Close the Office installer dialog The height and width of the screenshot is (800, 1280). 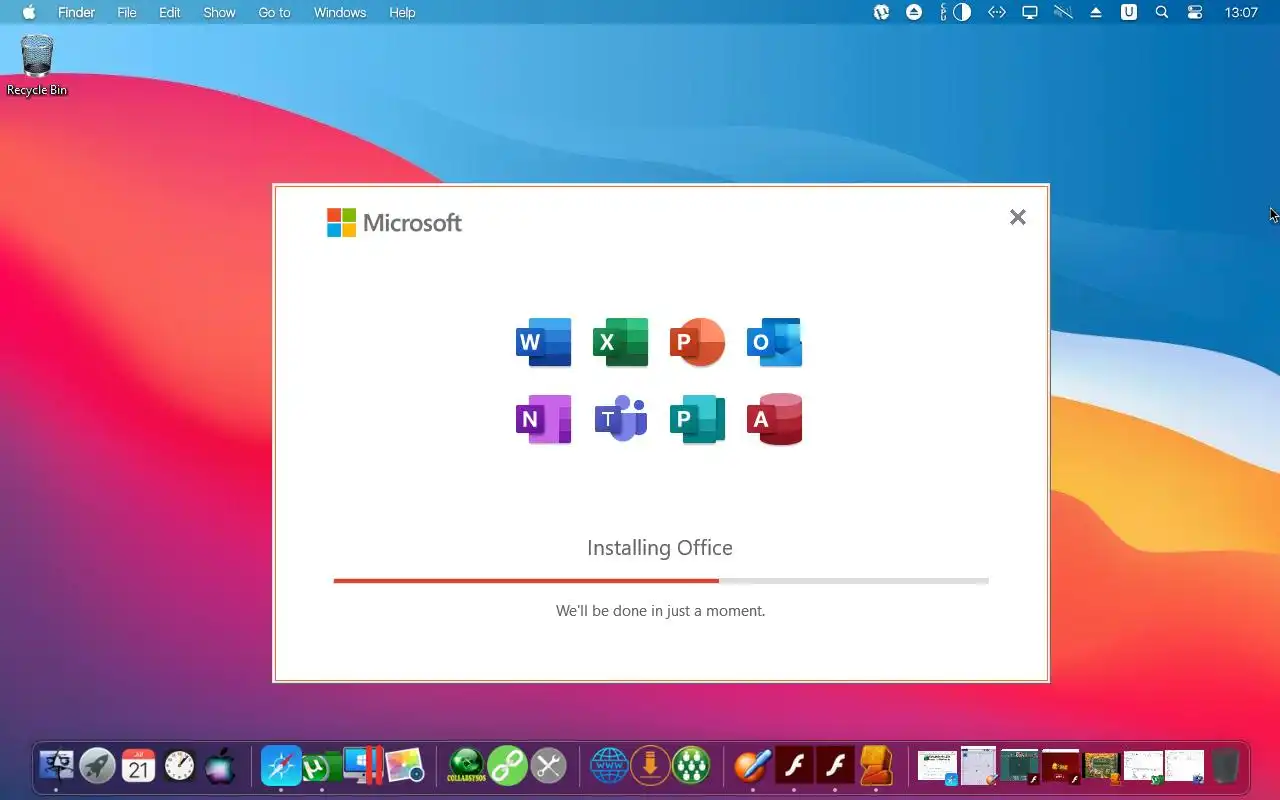click(x=1017, y=217)
